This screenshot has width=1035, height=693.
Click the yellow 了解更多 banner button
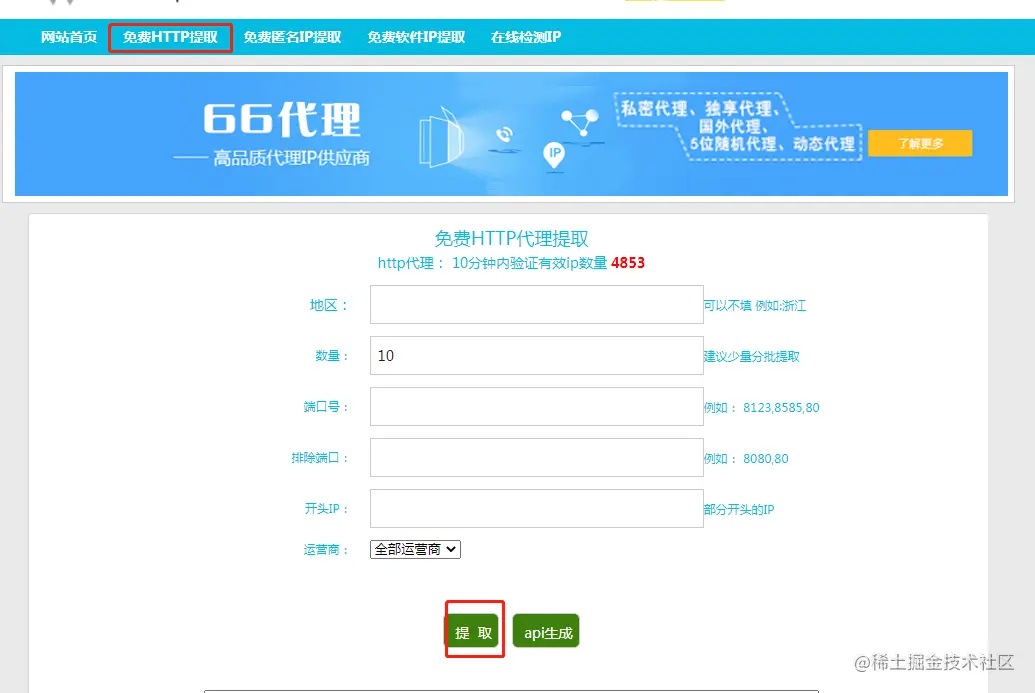point(920,143)
